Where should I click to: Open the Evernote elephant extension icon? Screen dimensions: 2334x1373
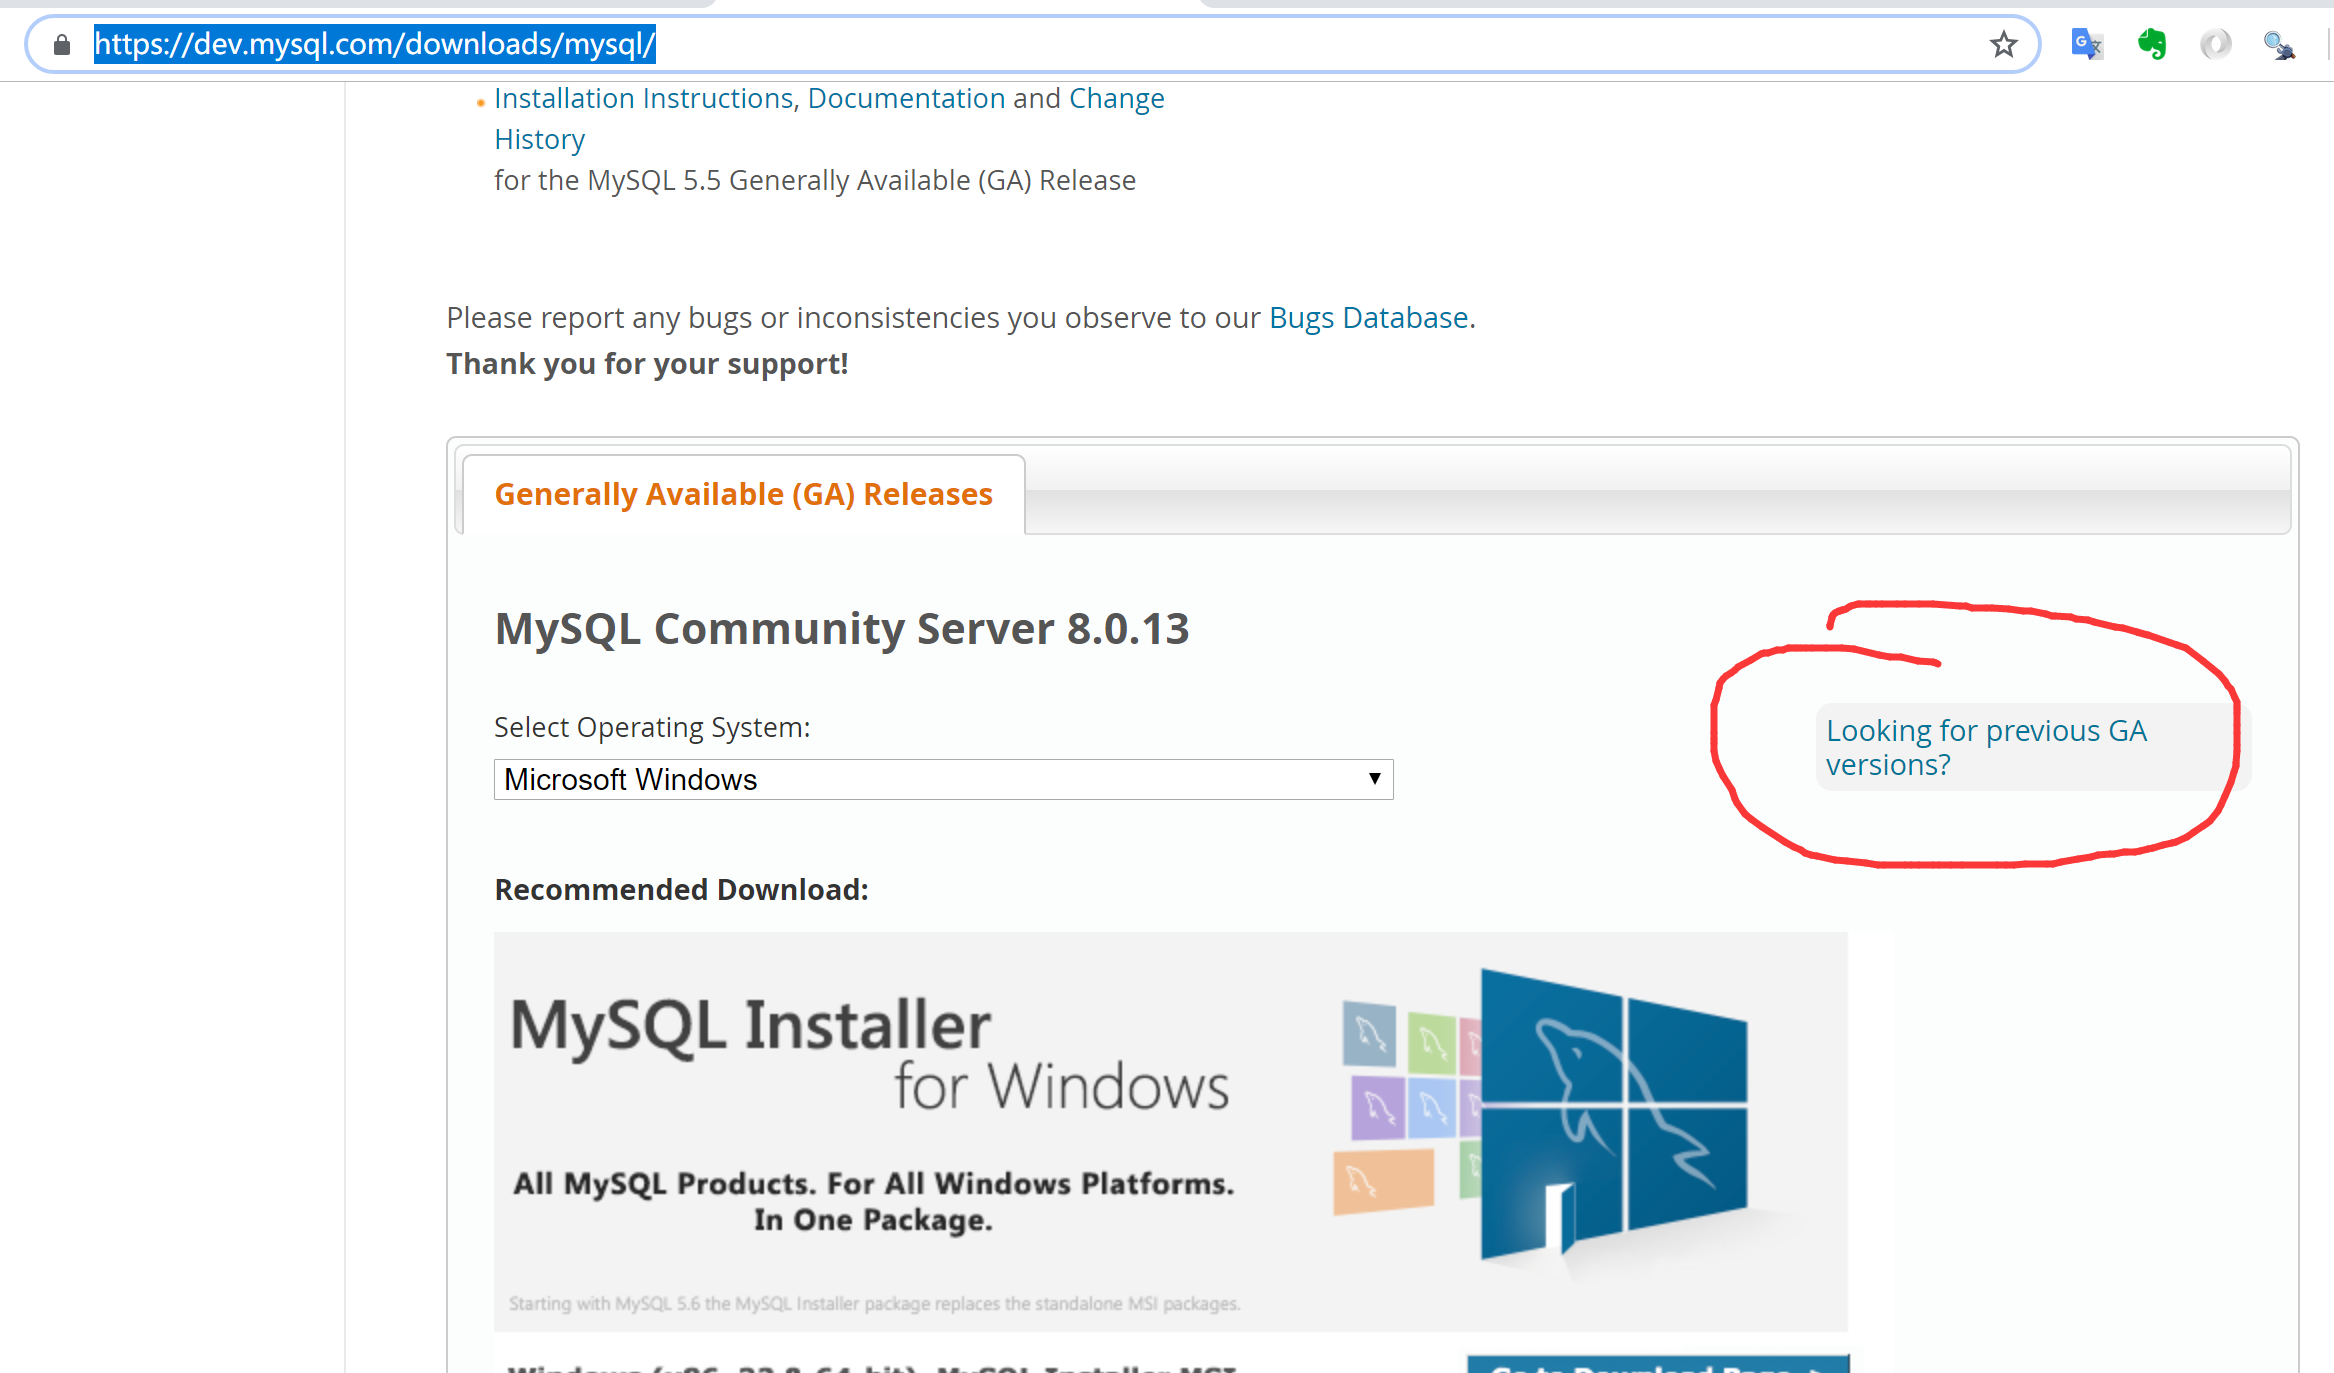(x=2152, y=45)
